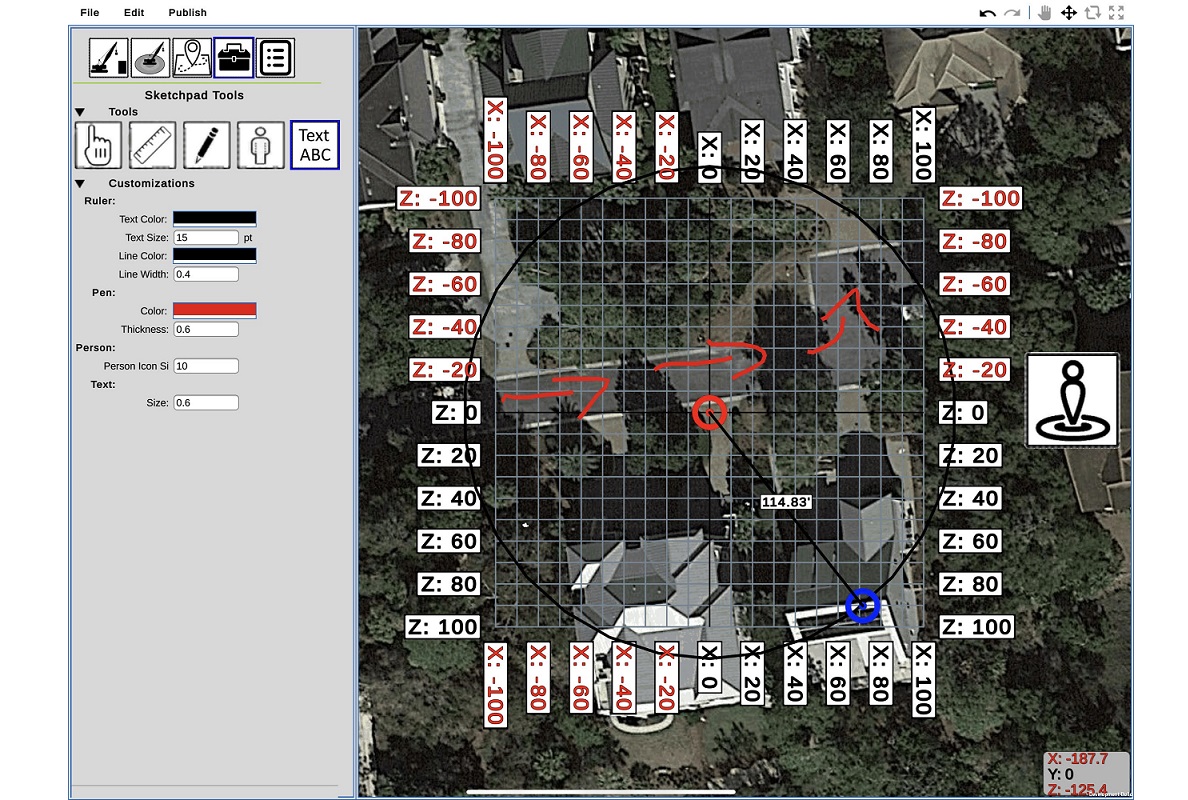Click the Text Size input field

tap(206, 403)
